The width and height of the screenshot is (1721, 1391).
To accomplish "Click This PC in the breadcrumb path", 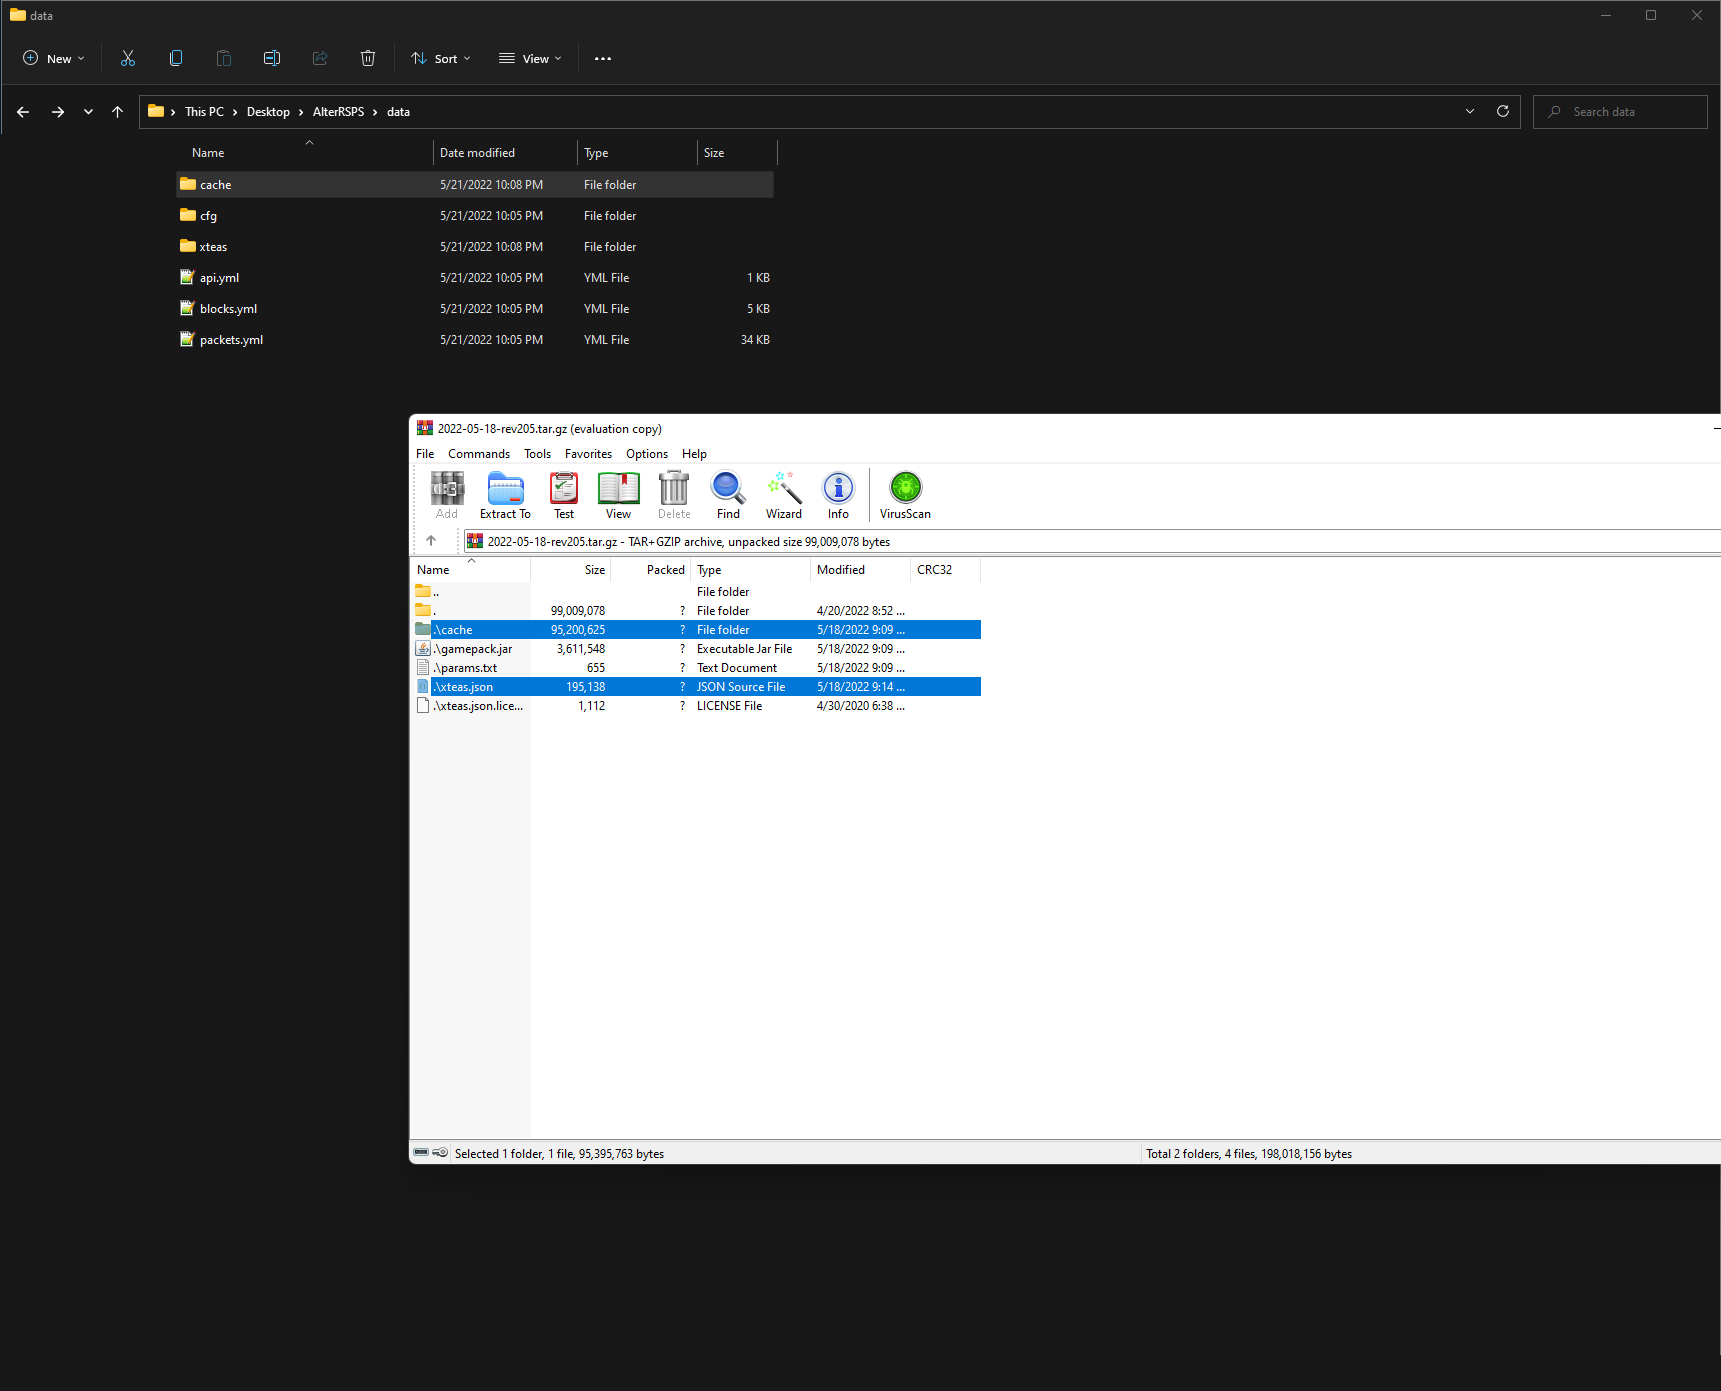I will pos(204,112).
